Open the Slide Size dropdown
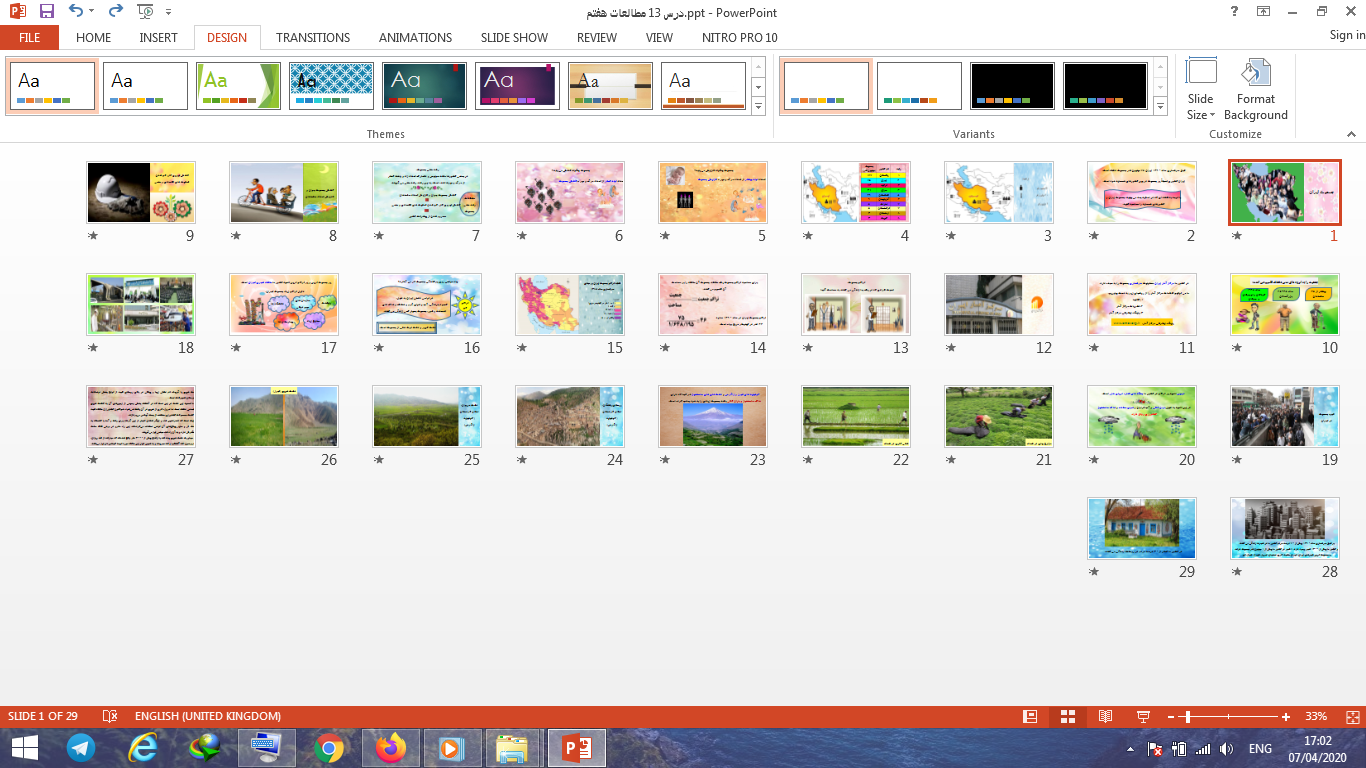 tap(1200, 90)
